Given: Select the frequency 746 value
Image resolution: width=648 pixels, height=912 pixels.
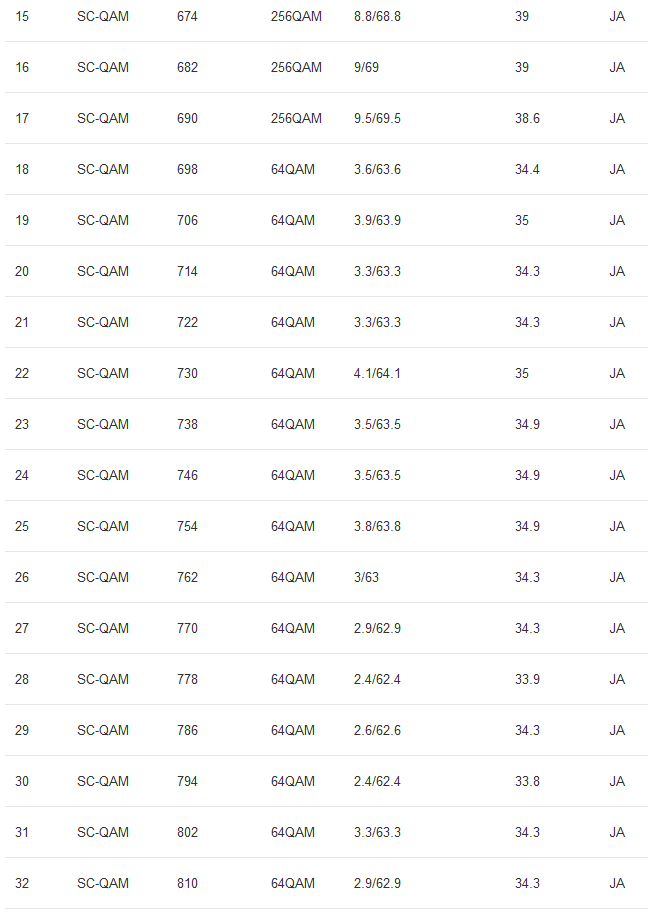Looking at the screenshot, I should click(187, 475).
